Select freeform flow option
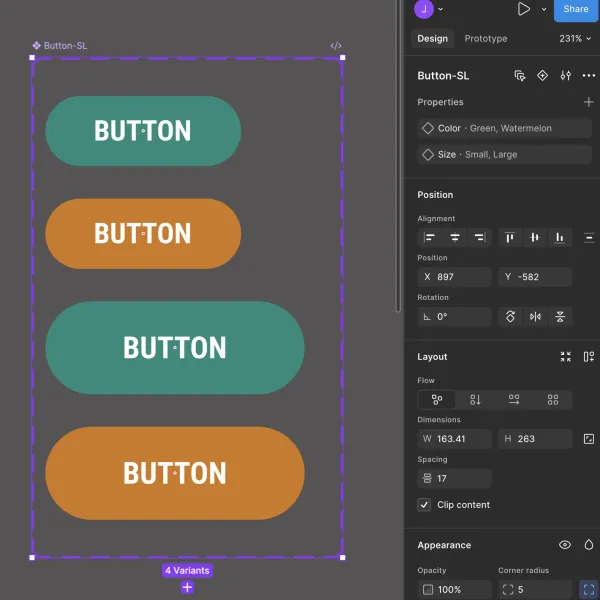This screenshot has height=600, width=600. tap(437, 400)
